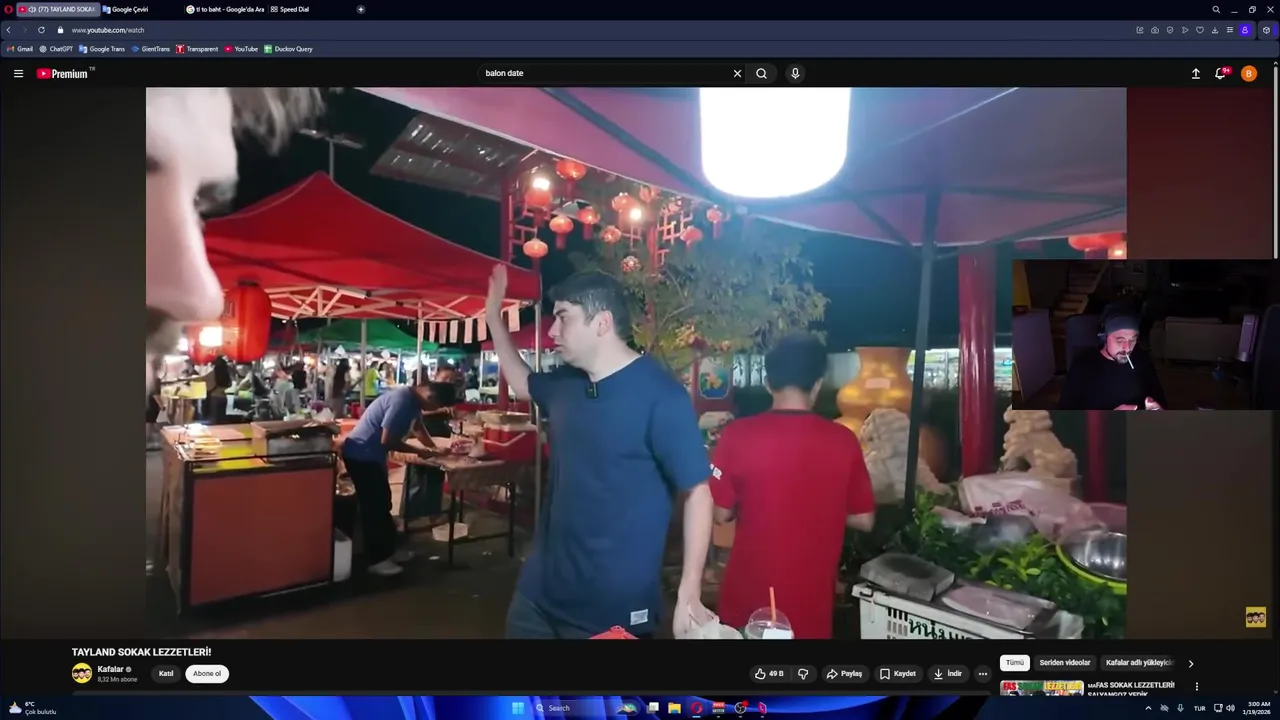
Task: Open YouTube bookmark
Action: (x=241, y=49)
